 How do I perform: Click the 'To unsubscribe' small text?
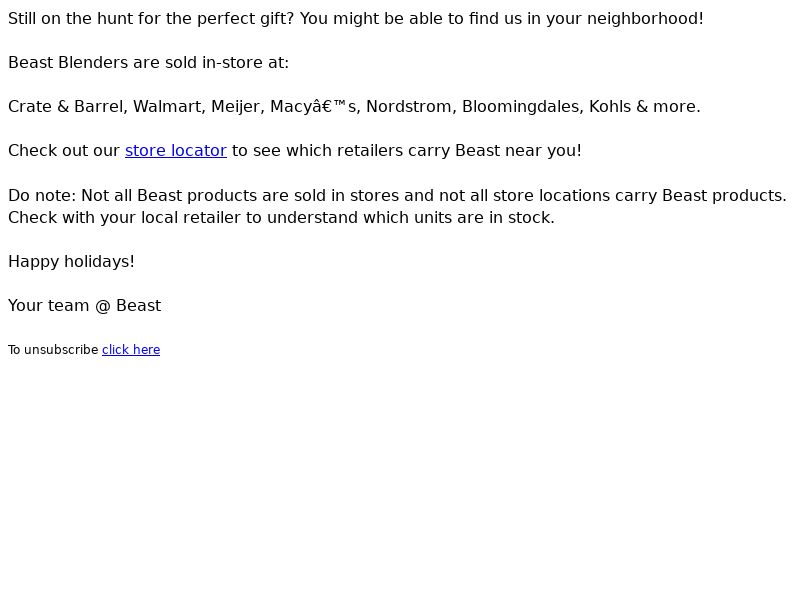coord(52,350)
